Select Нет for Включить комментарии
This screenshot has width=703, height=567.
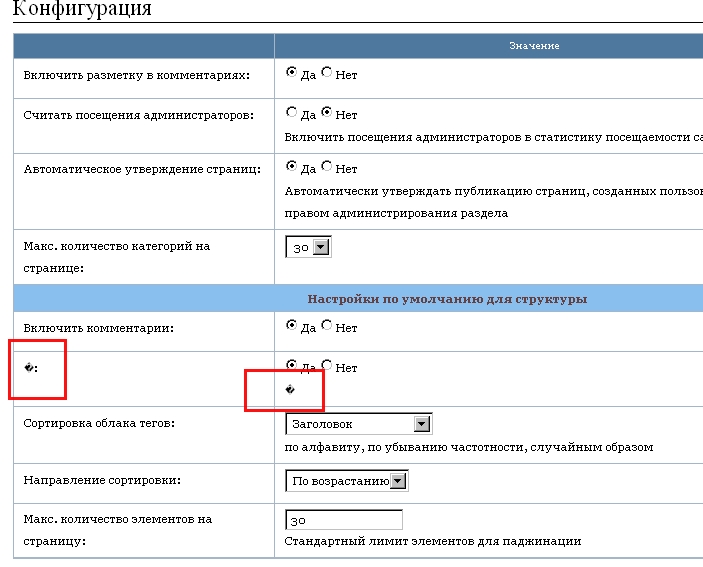click(x=327, y=325)
